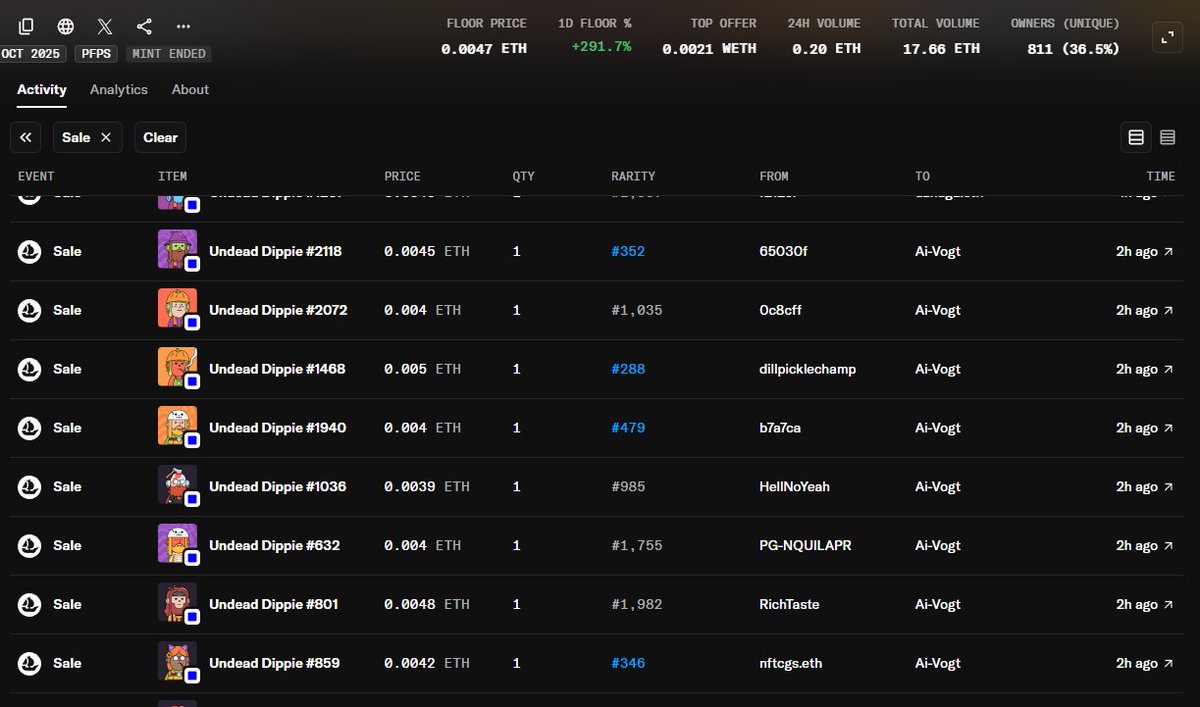This screenshot has height=707, width=1200.
Task: Open the website globe icon
Action: pyautogui.click(x=66, y=27)
